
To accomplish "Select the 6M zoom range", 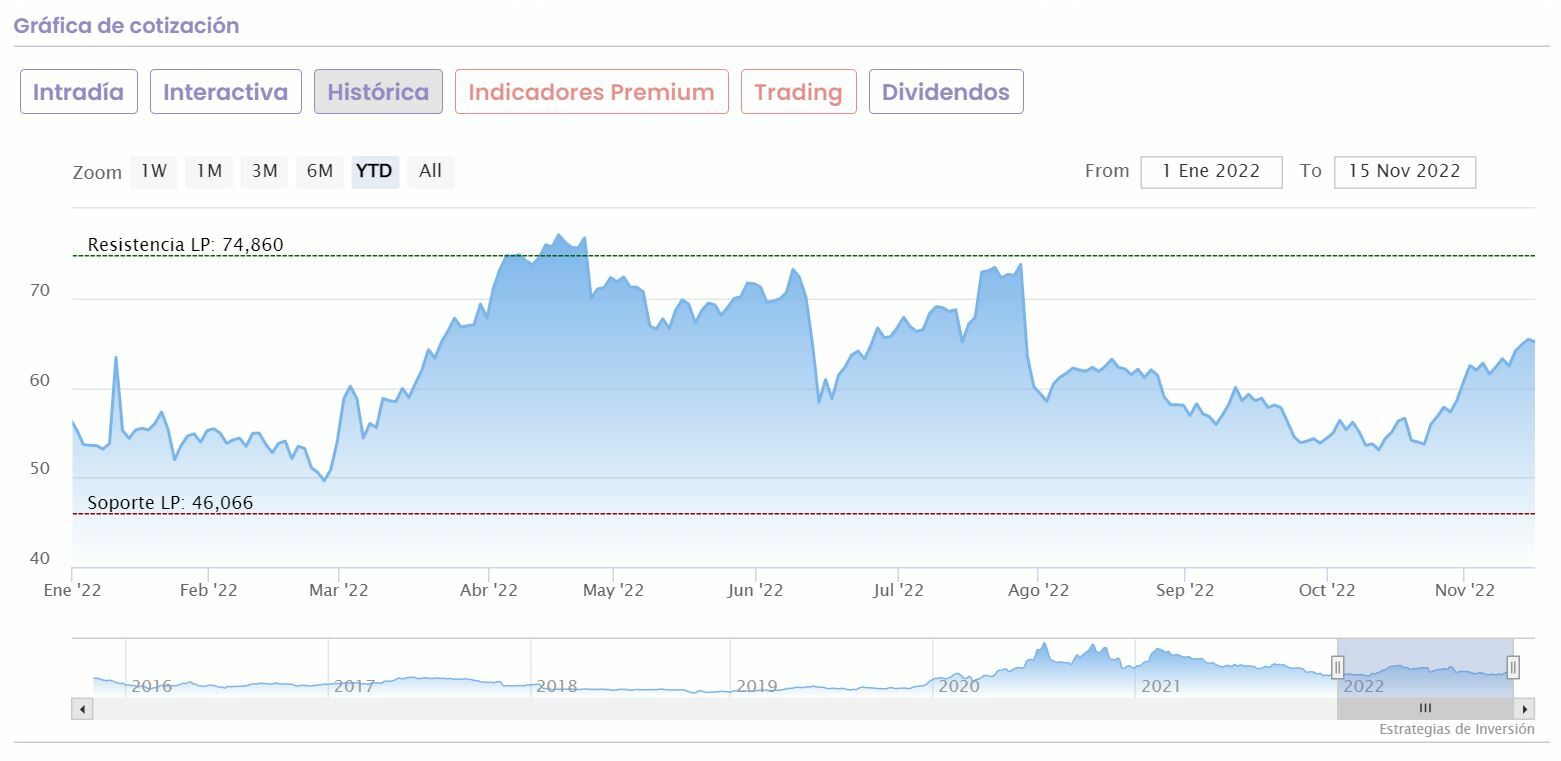I will tap(320, 171).
